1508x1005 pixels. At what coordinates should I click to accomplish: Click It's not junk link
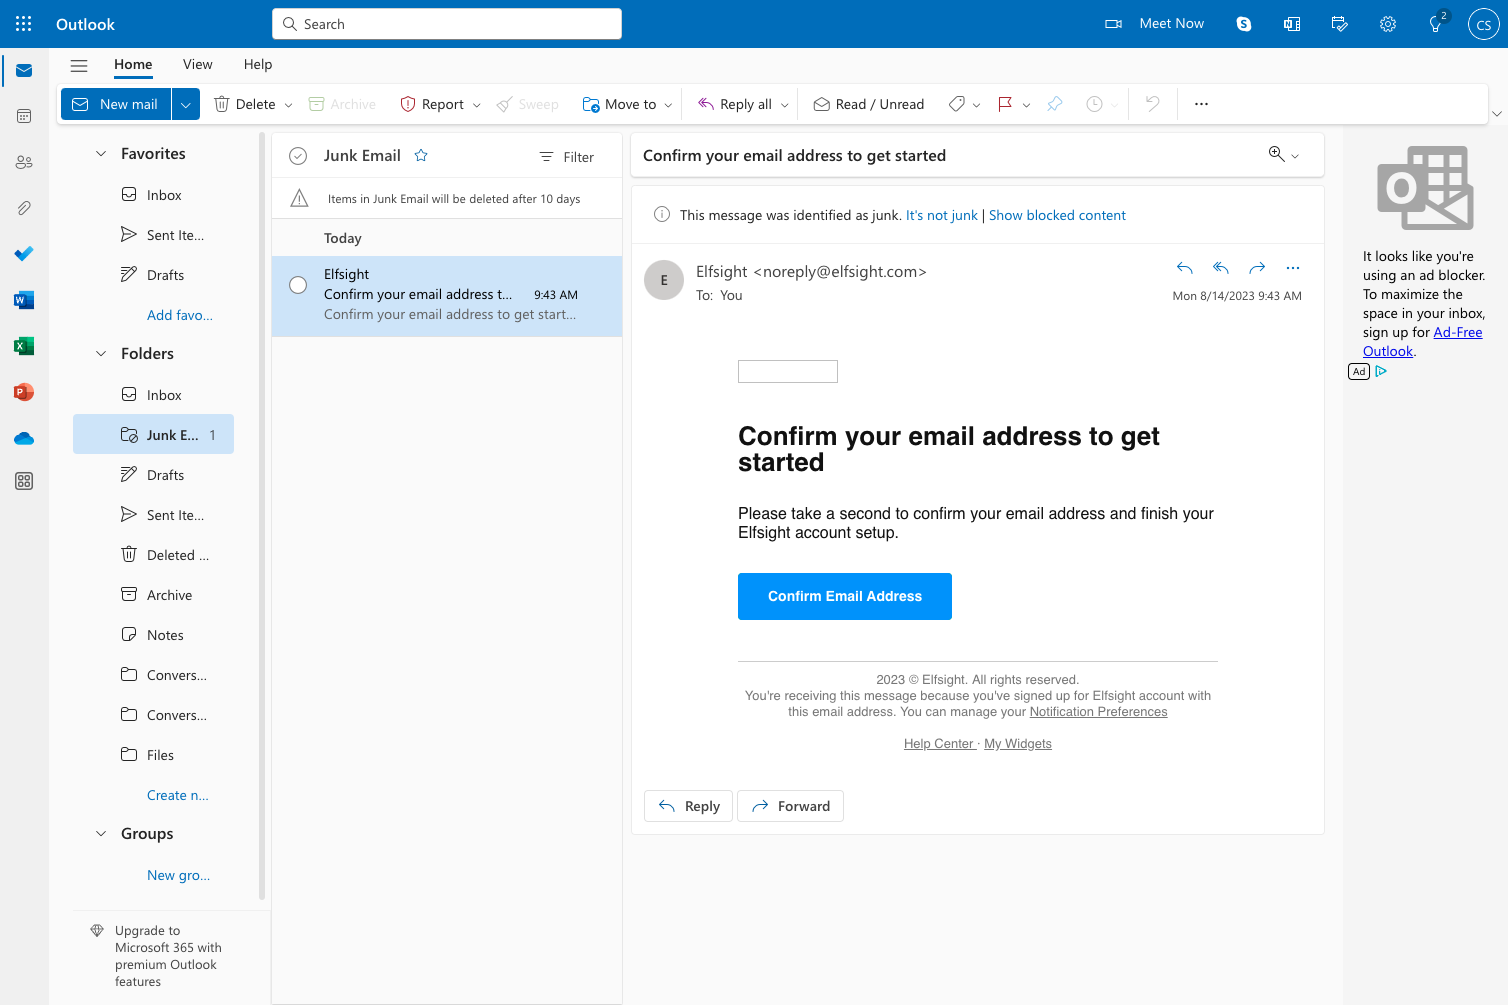coord(942,215)
